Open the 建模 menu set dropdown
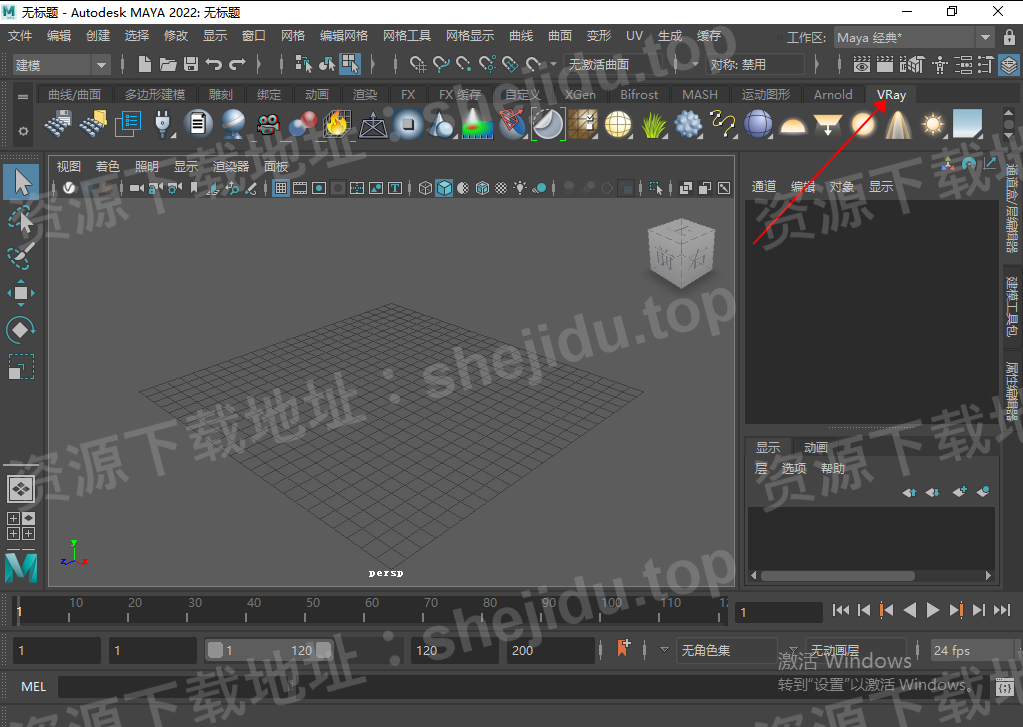This screenshot has height=727, width=1023. 61,65
